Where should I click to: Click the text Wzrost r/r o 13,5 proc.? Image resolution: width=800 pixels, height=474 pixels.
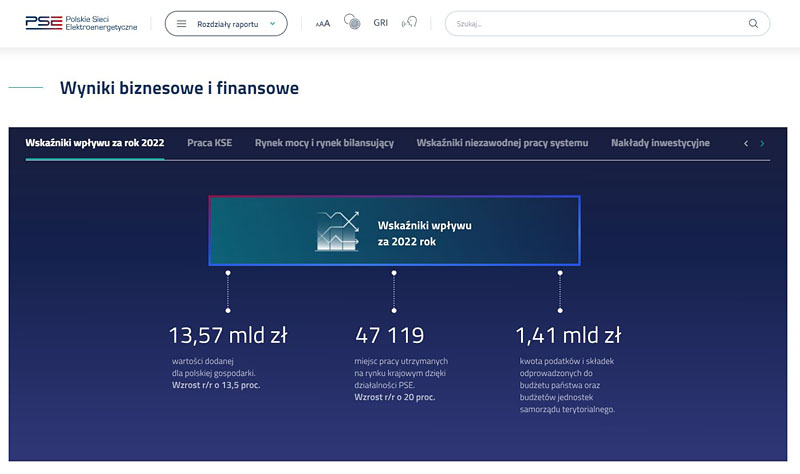[216, 385]
